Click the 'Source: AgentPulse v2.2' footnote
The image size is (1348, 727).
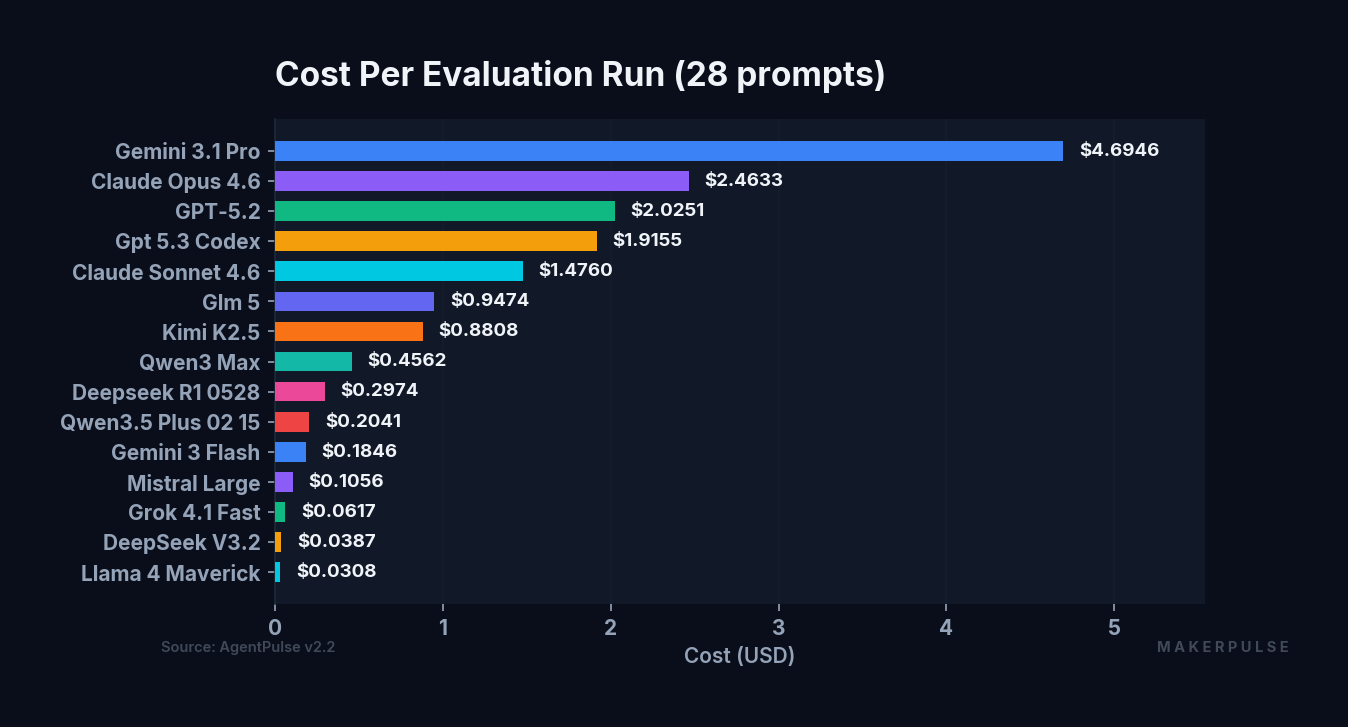[248, 647]
